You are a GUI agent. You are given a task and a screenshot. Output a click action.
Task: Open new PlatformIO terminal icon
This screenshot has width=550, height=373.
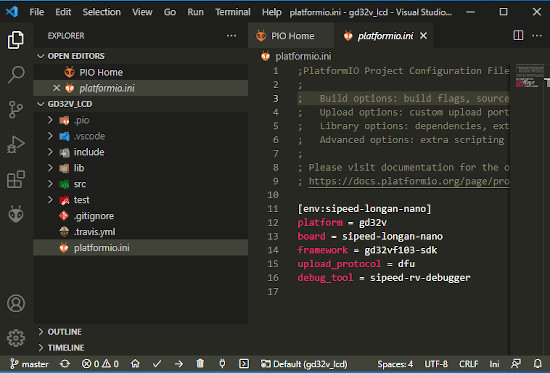pos(244,364)
